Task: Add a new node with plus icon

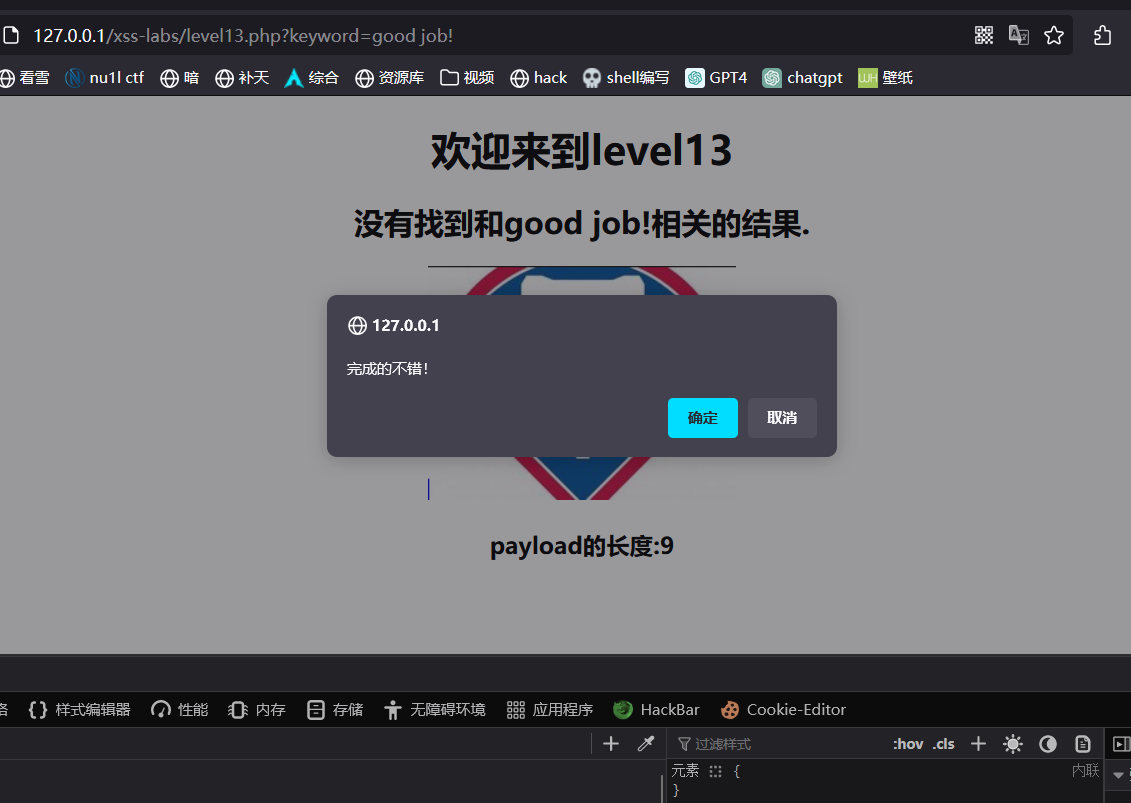Action: point(611,743)
